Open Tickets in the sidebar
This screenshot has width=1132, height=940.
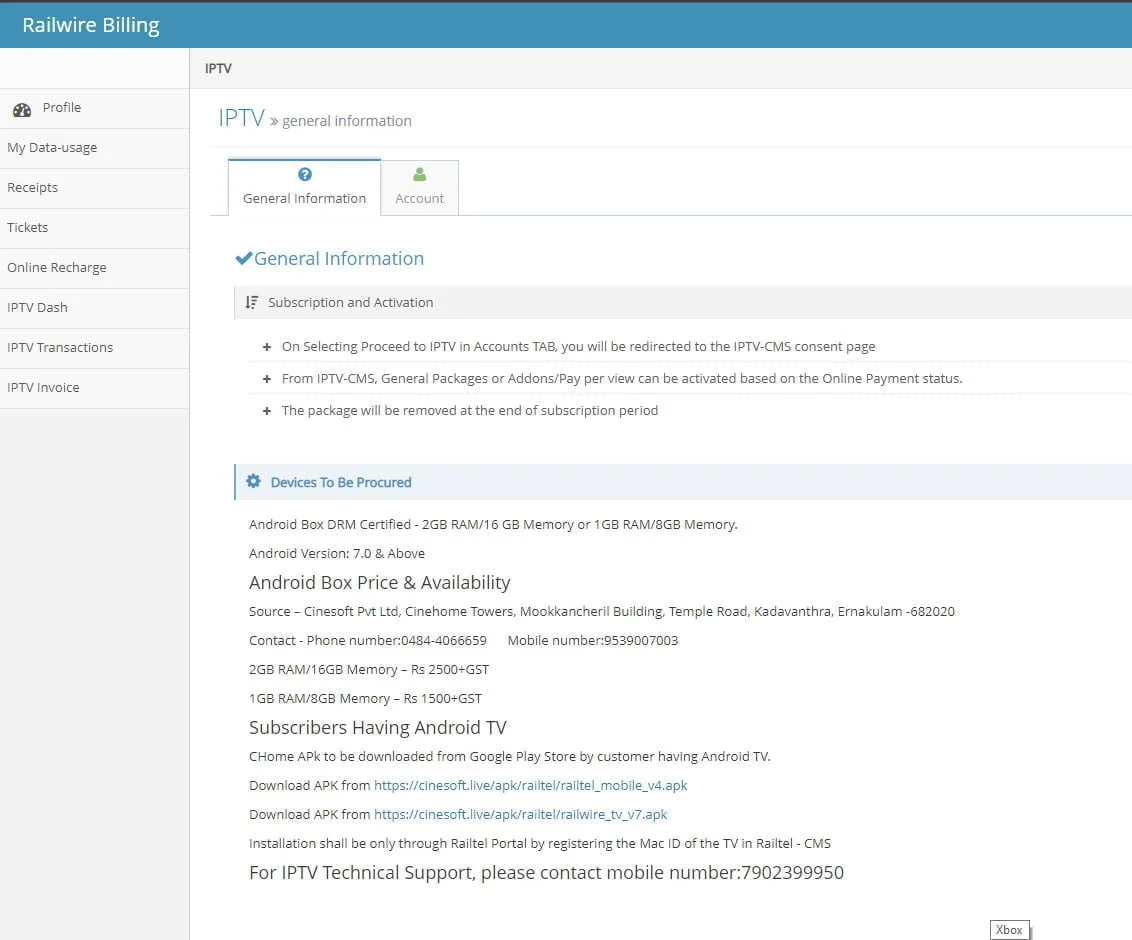(x=95, y=228)
